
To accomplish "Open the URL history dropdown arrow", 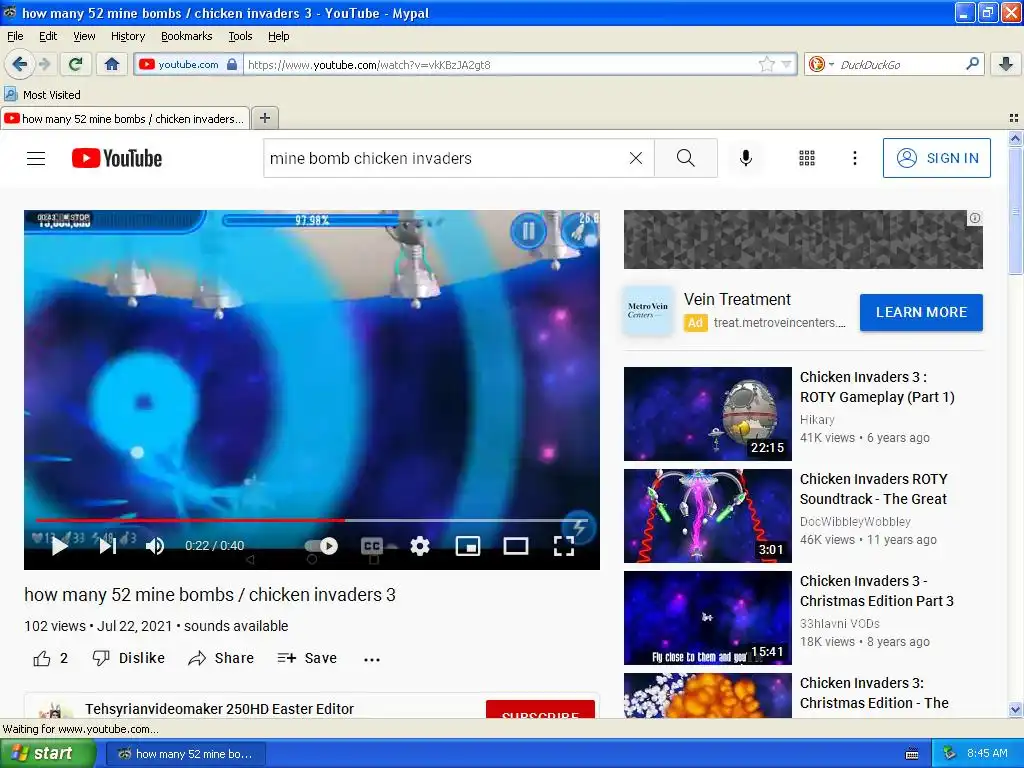I will (x=786, y=64).
